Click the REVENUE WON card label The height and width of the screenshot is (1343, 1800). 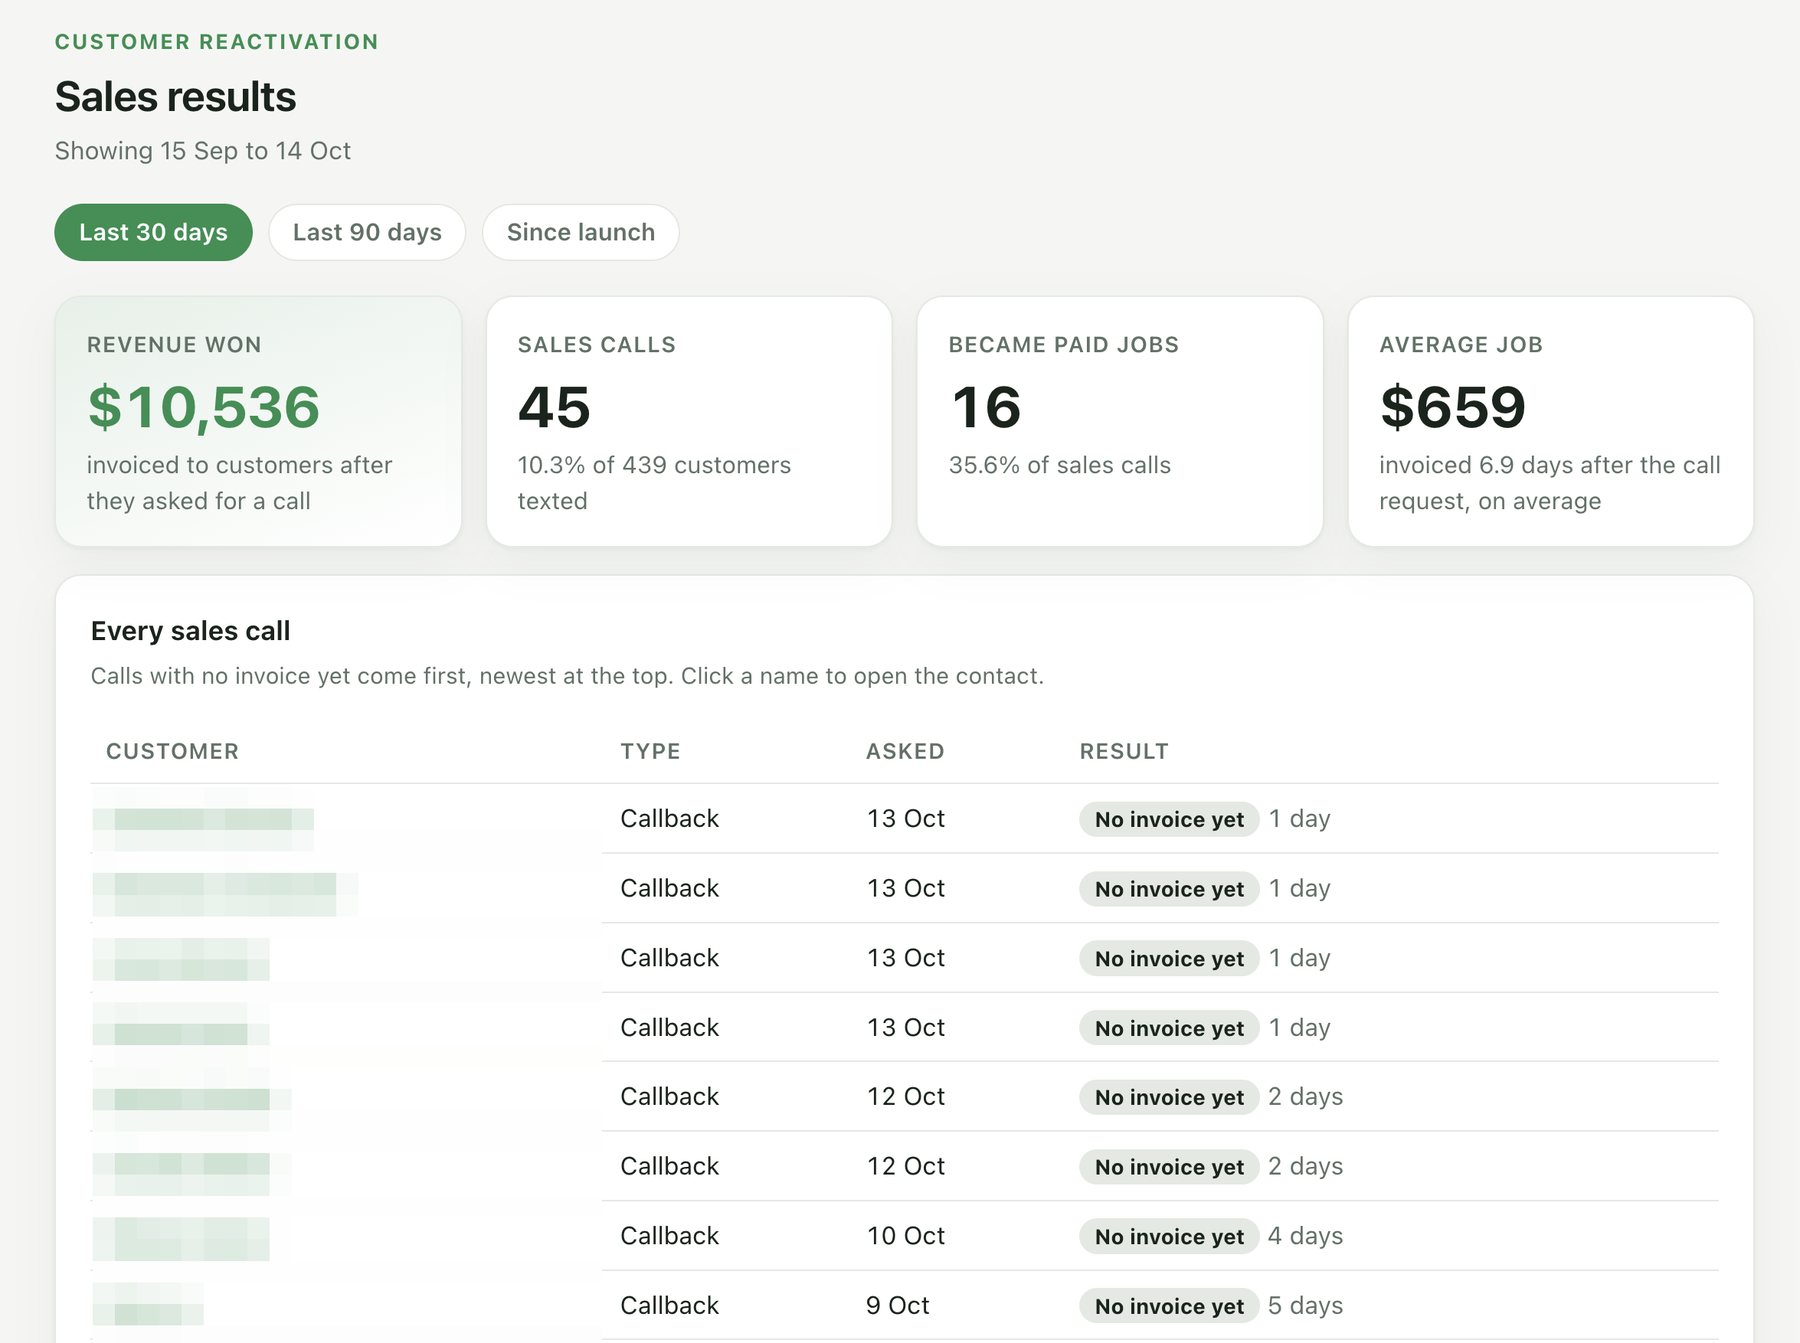tap(174, 345)
